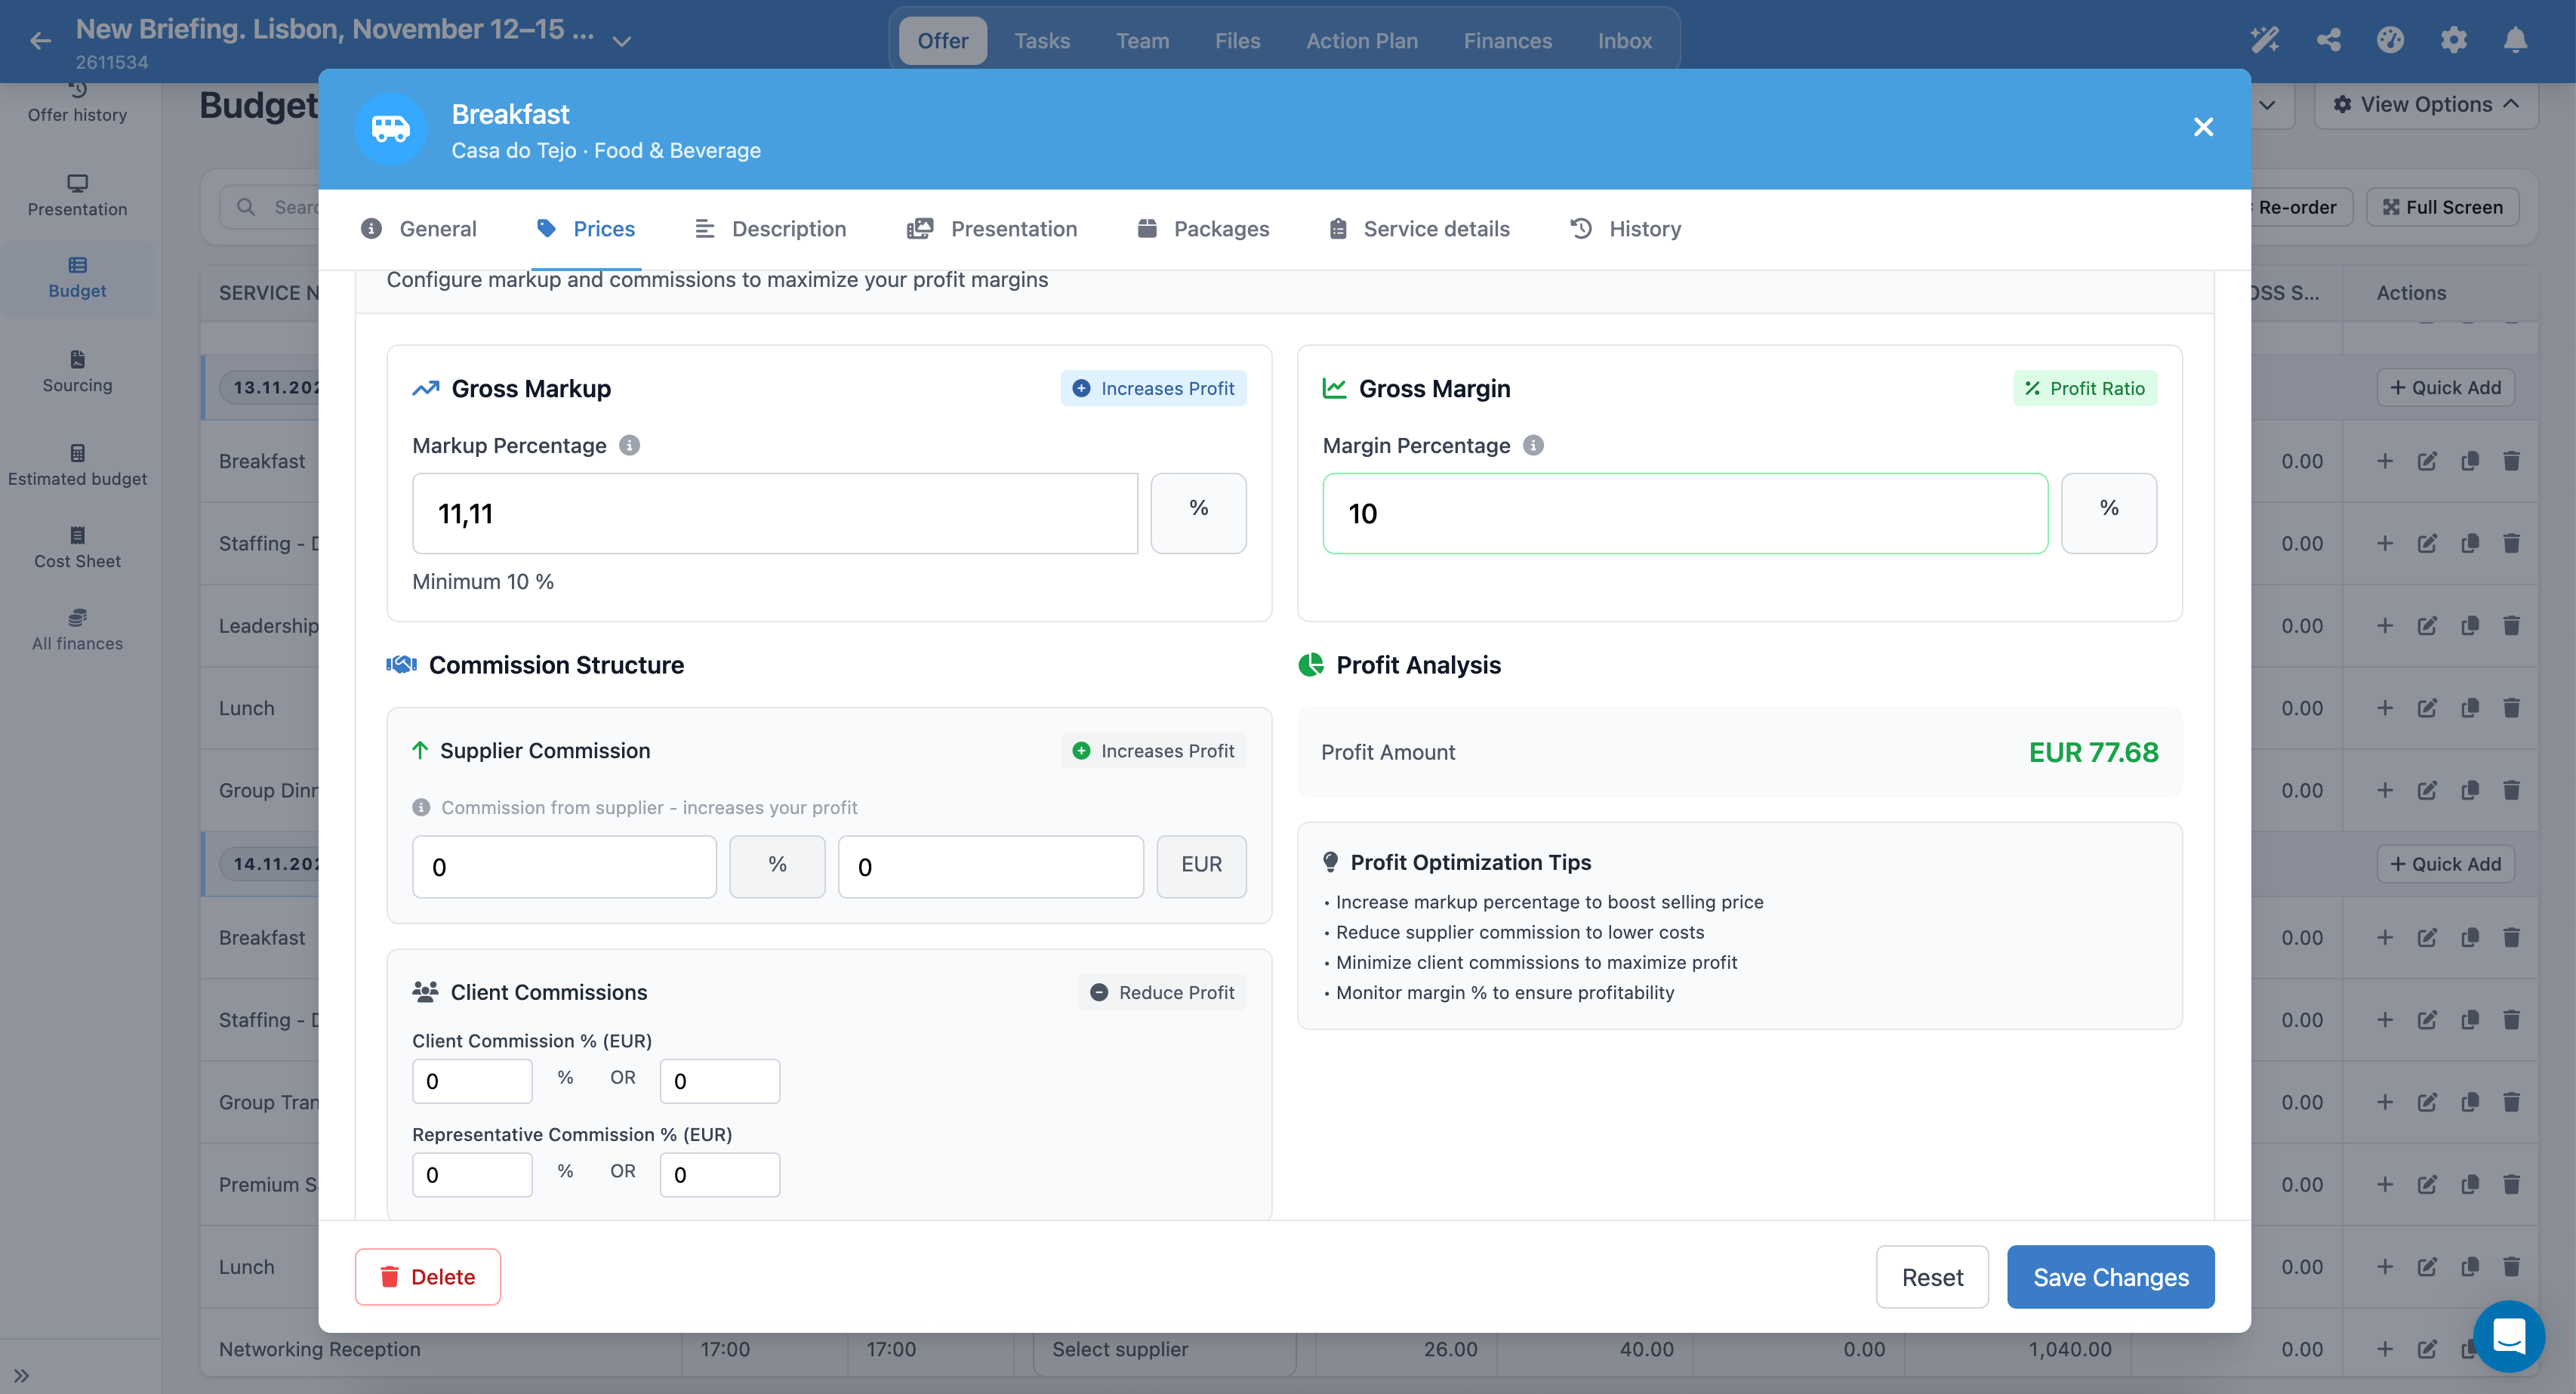Switch to the General tab

418,229
